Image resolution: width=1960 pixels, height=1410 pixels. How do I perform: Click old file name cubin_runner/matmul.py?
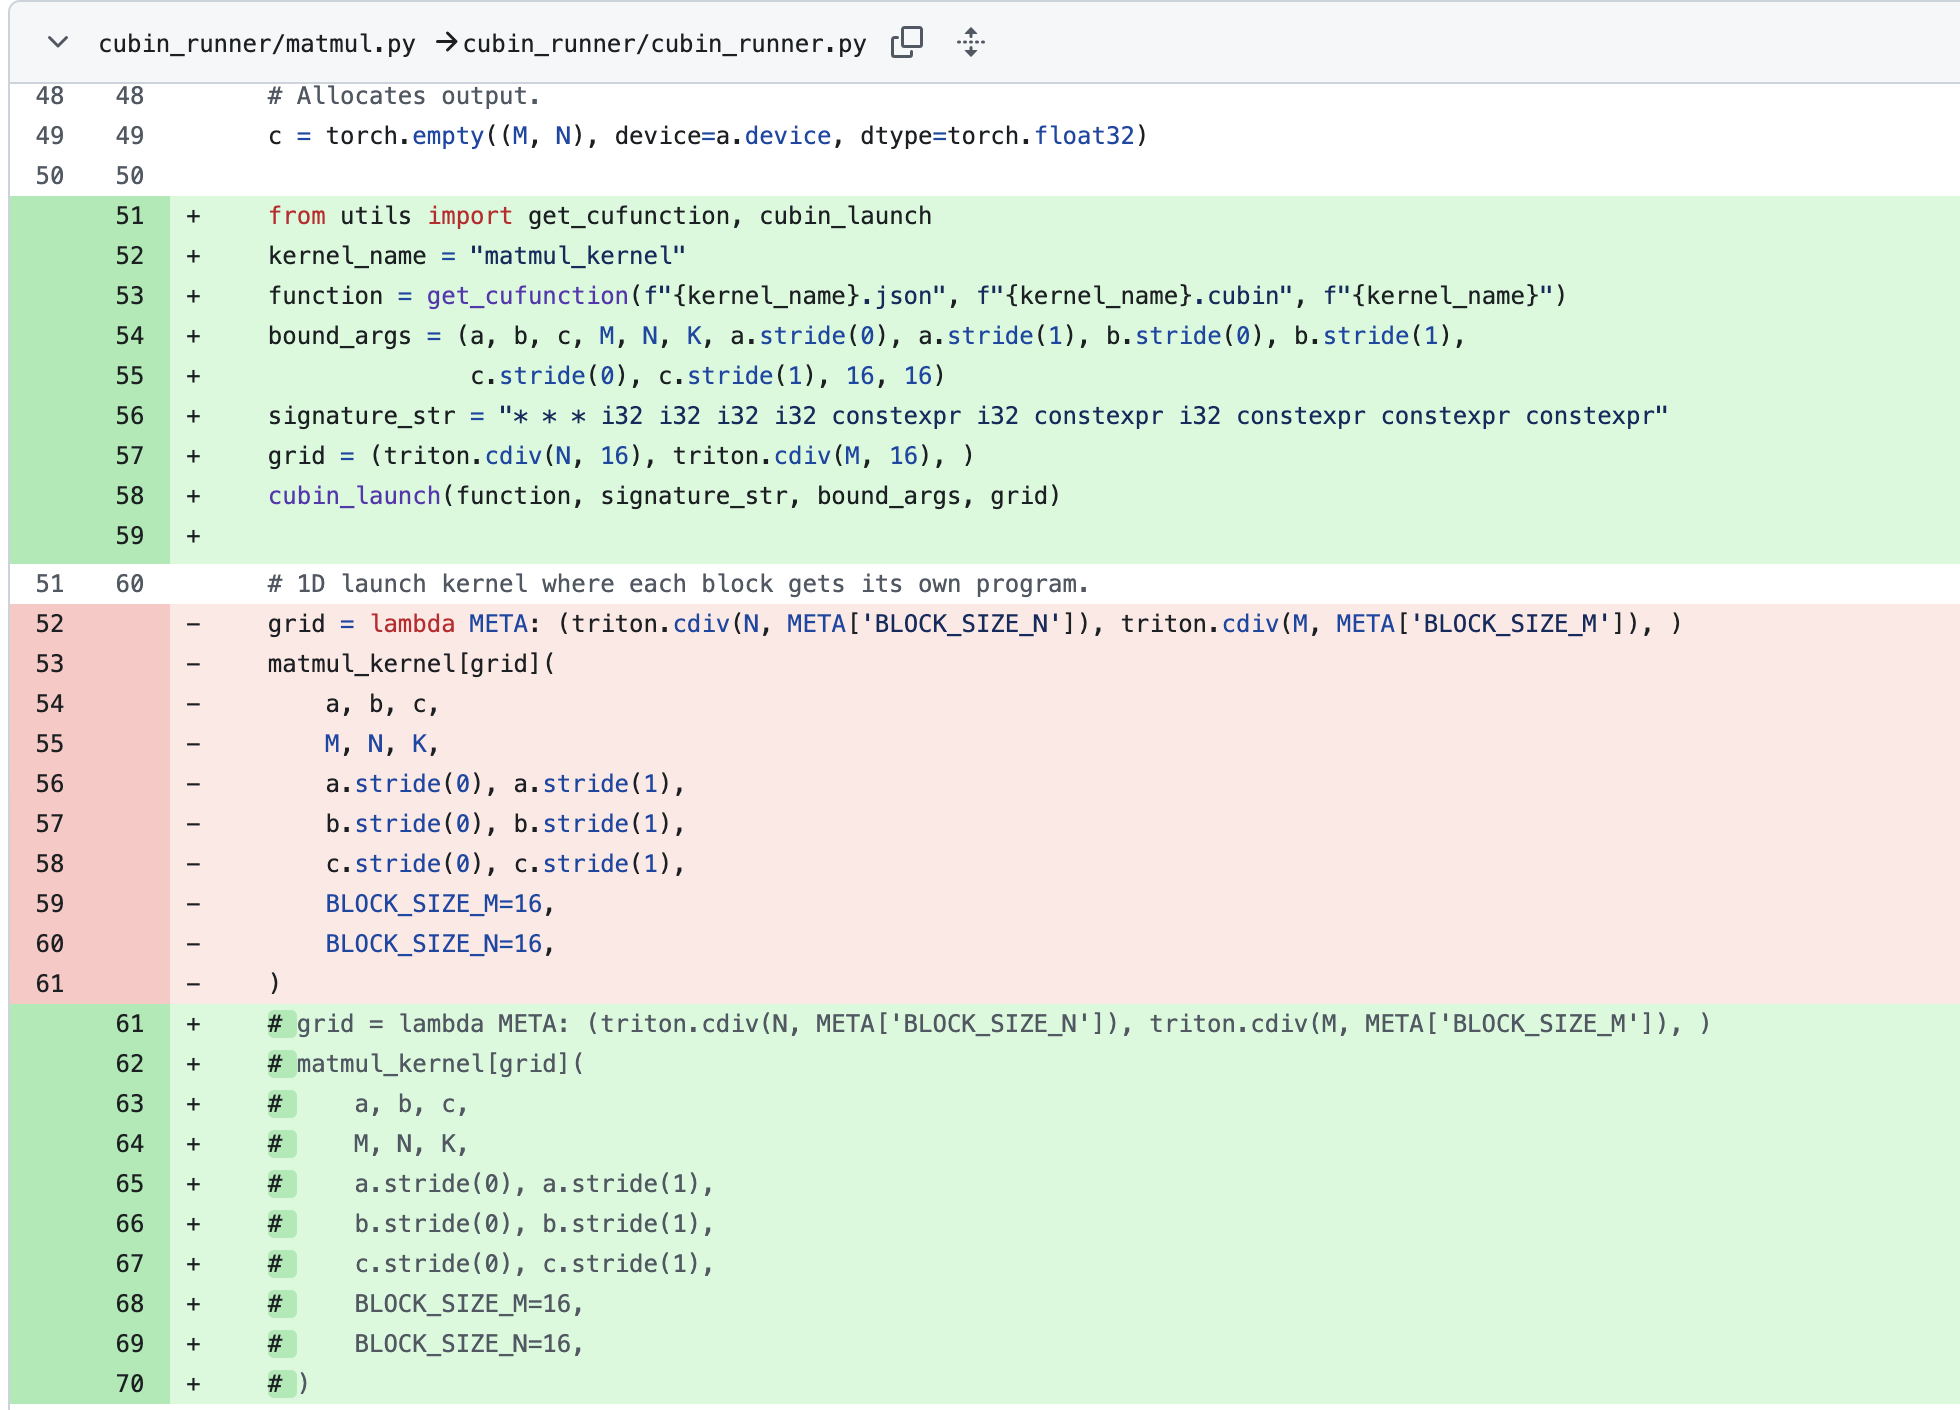point(256,44)
